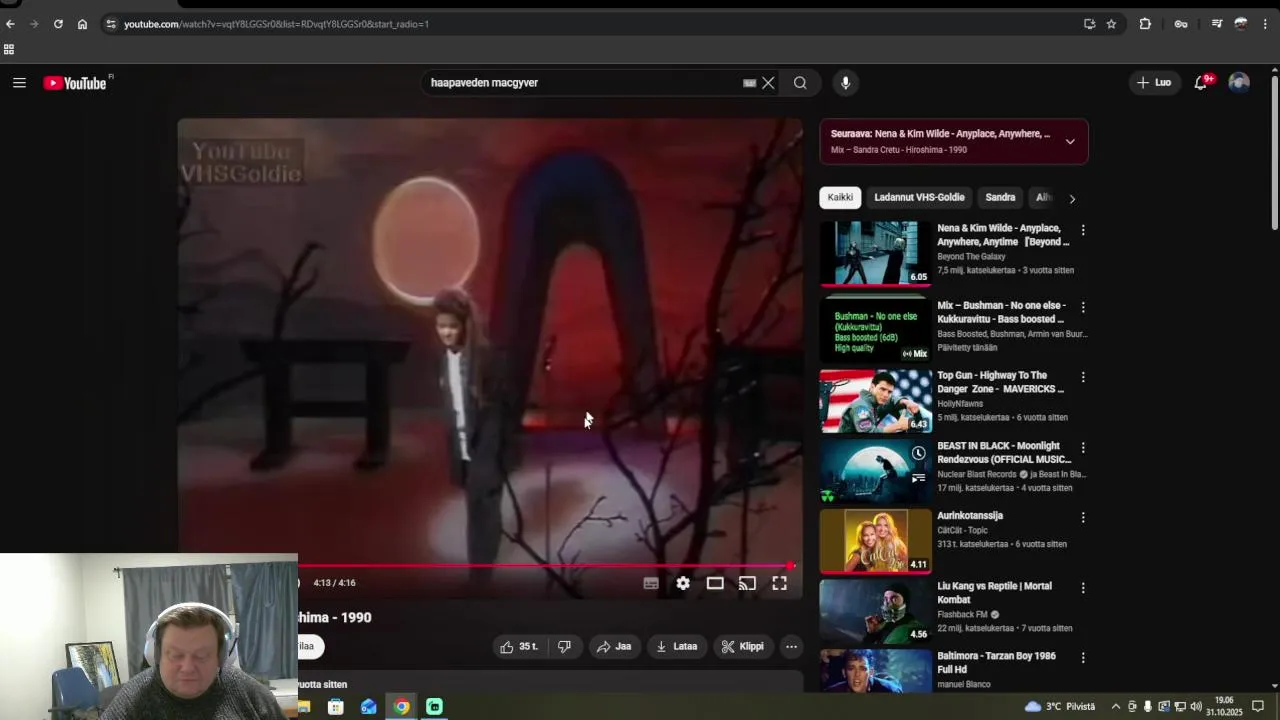Open options for Nena & Kim Wilde video
The image size is (1280, 720).
pos(1082,231)
